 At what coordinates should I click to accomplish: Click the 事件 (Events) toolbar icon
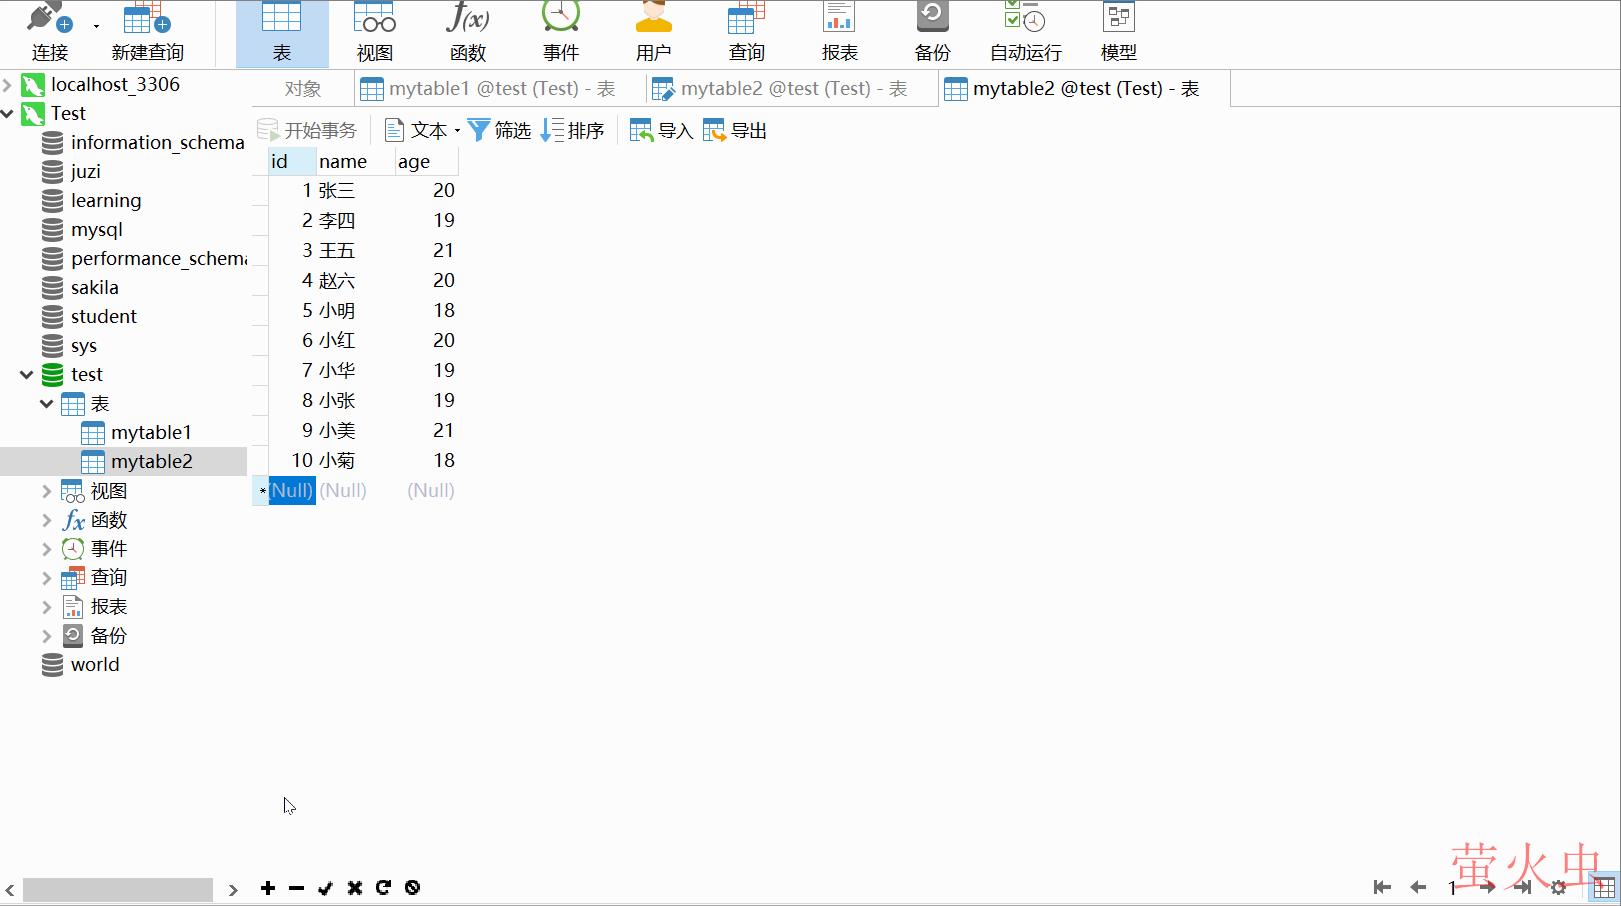coord(561,30)
